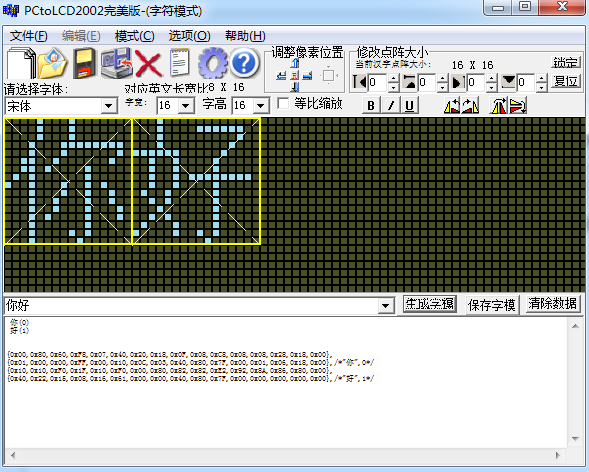Screen dimensions: 589x472
Task: Click the 生成字模 button
Action: (x=430, y=304)
